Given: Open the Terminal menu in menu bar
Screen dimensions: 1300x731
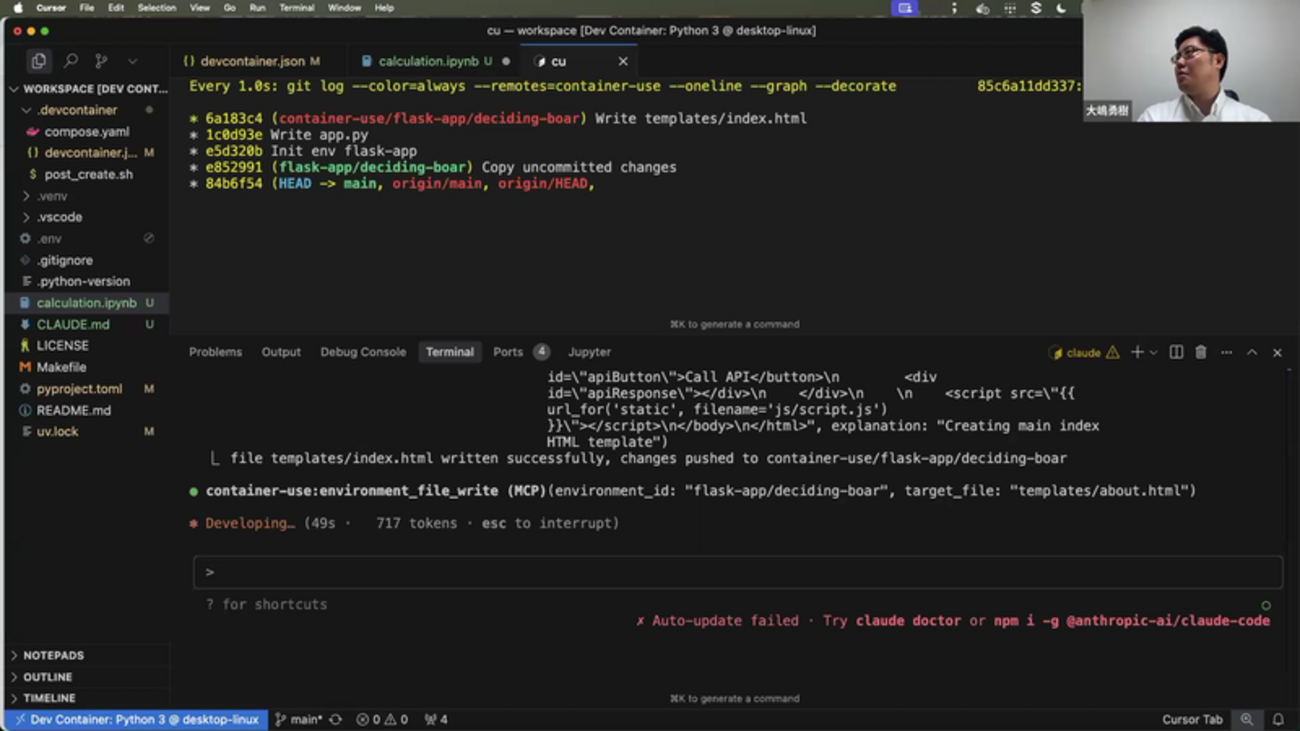Looking at the screenshot, I should (296, 8).
